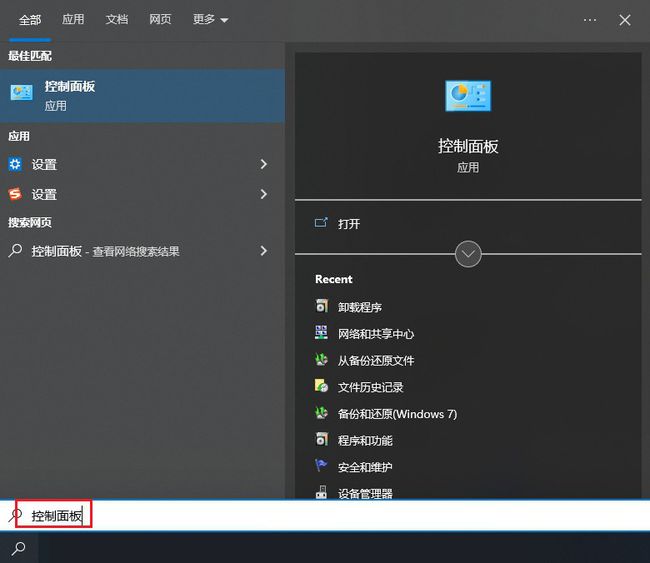Open recent item 从备份还原文件

click(x=376, y=361)
